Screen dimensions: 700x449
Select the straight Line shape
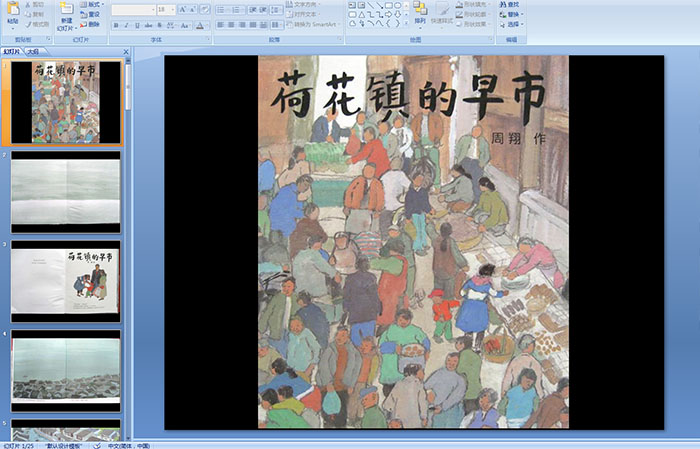coord(371,5)
